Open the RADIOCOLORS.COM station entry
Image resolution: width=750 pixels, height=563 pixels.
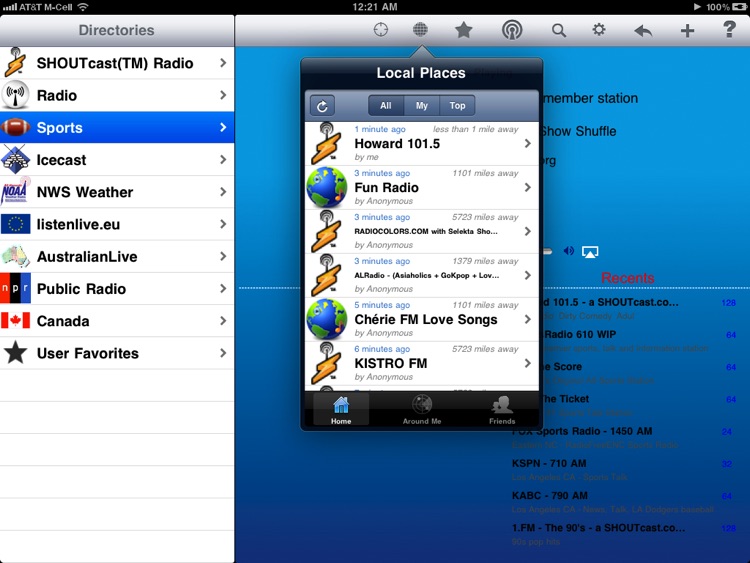point(421,232)
